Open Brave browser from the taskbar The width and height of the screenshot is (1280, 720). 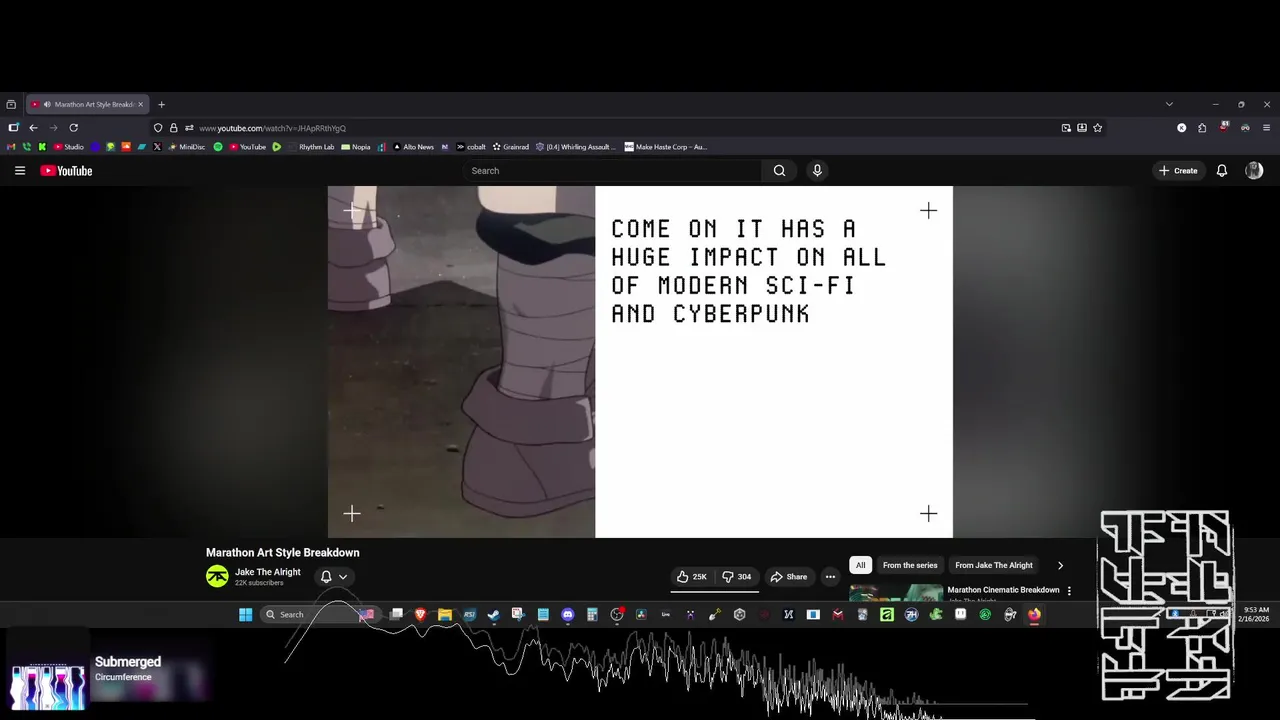(x=420, y=615)
